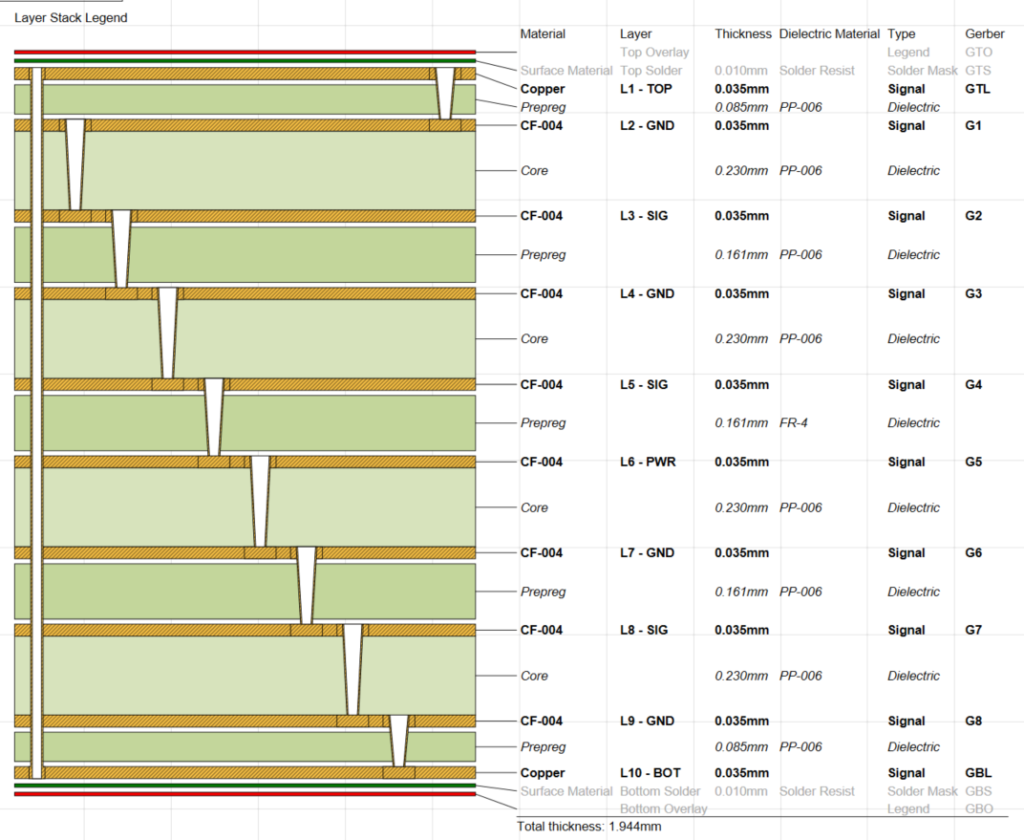Click CF-004 material in the L2 - GND row
Image resolution: width=1024 pixels, height=840 pixels.
(541, 125)
